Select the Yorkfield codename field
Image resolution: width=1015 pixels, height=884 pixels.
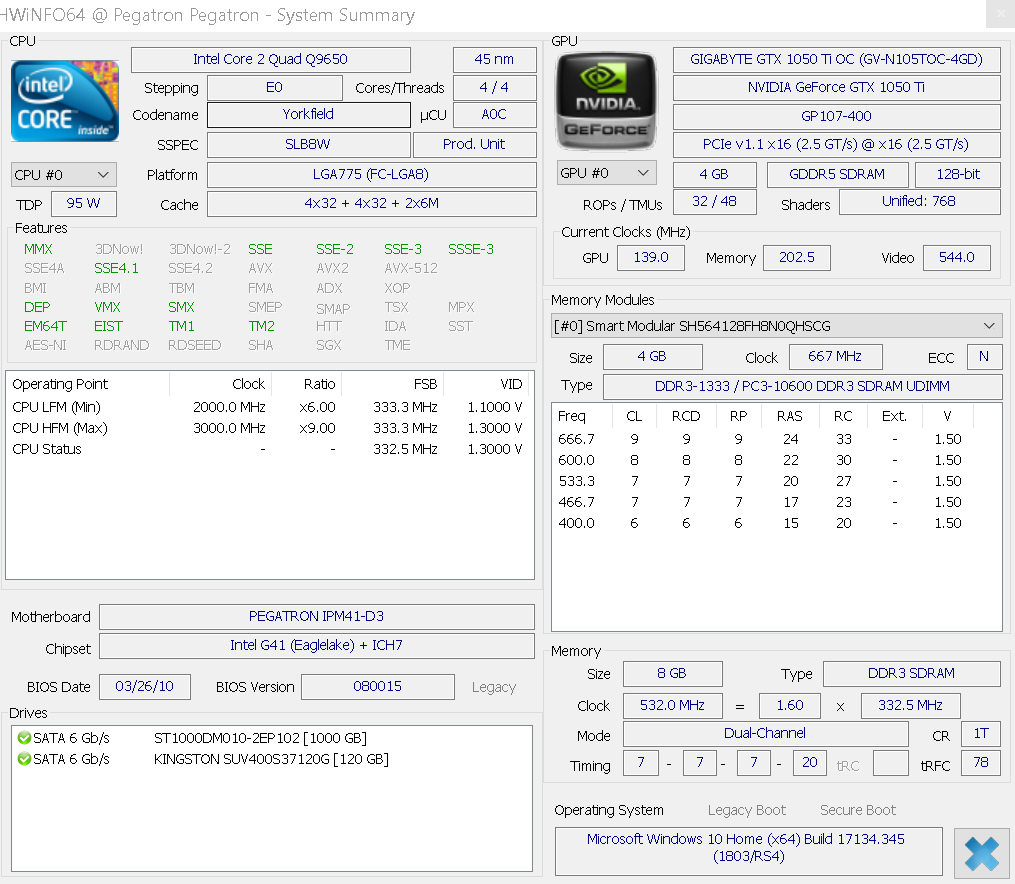pos(309,115)
